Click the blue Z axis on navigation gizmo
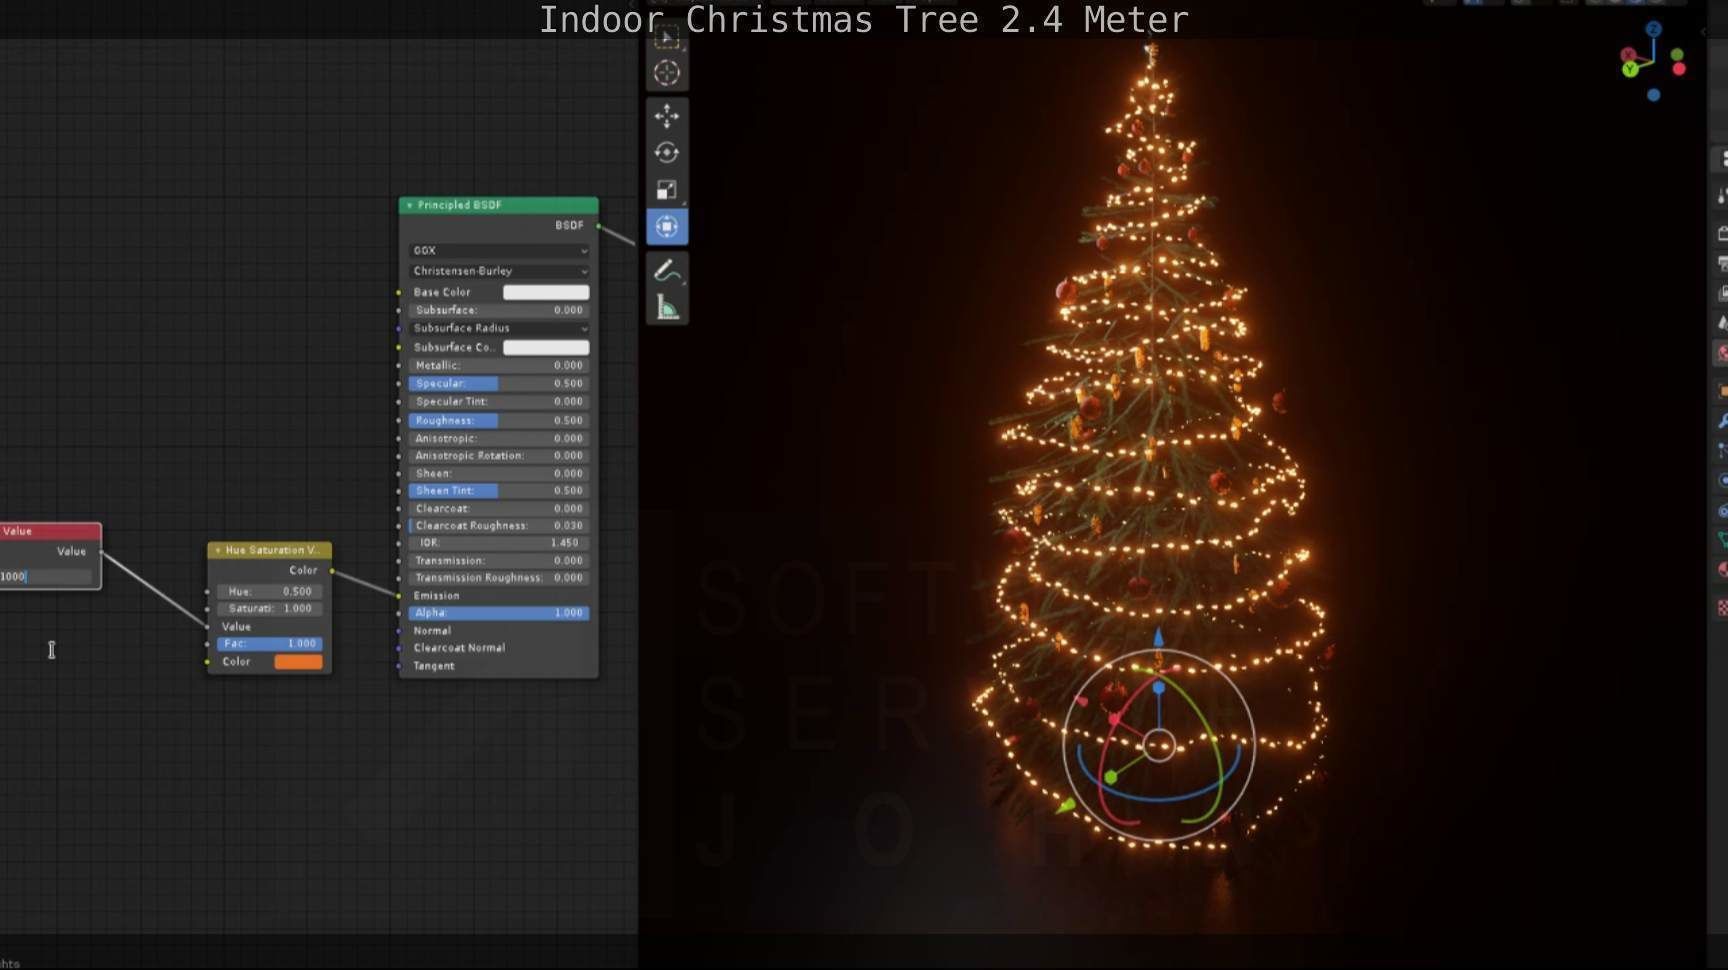The image size is (1728, 970). 1654,30
